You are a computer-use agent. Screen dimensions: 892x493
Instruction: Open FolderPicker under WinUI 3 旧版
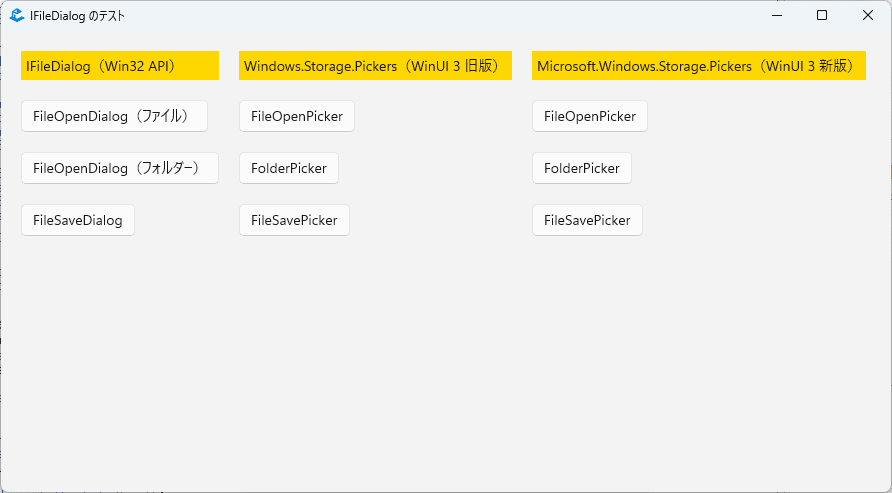[x=289, y=168]
